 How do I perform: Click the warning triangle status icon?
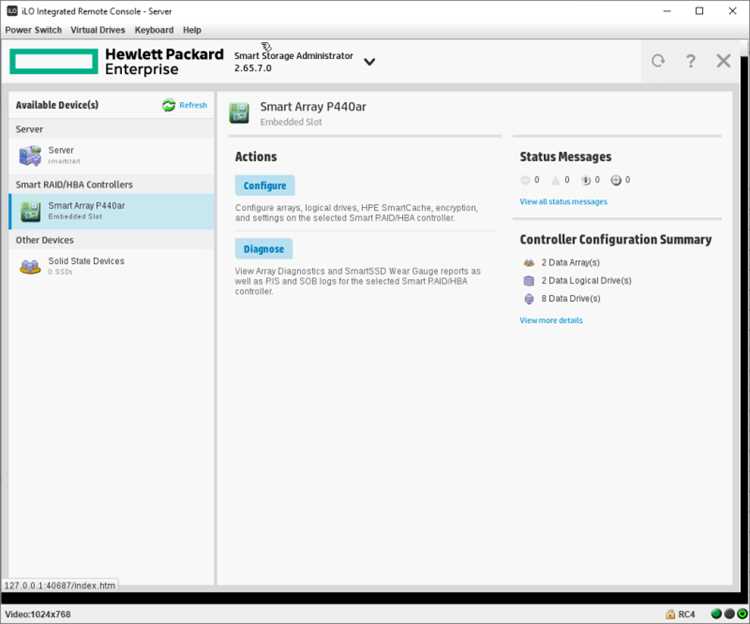point(555,180)
